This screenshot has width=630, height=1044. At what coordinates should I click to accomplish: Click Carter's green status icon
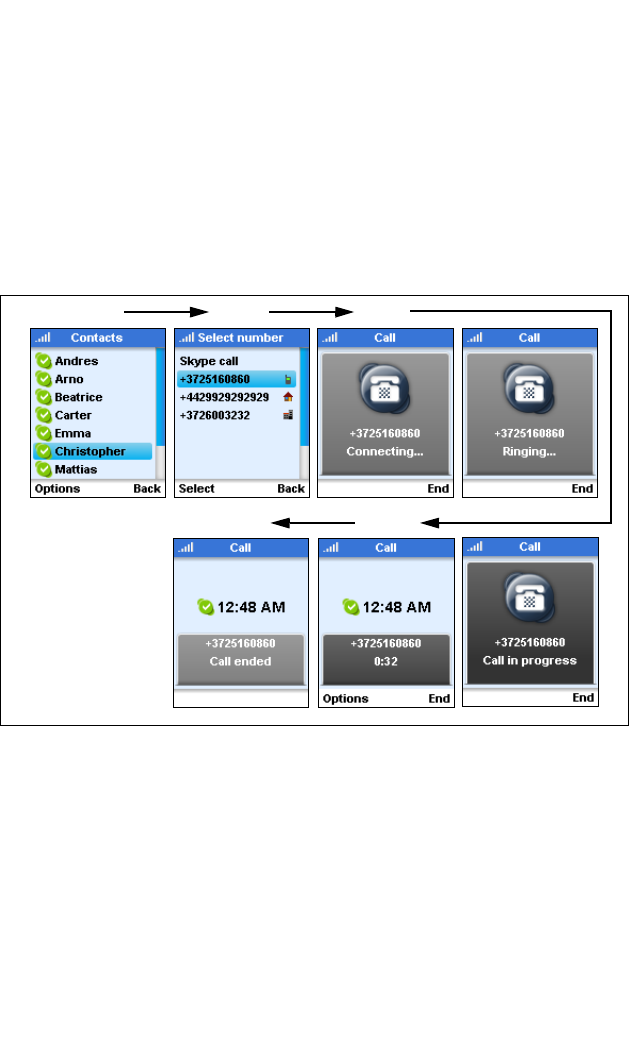coord(44,415)
